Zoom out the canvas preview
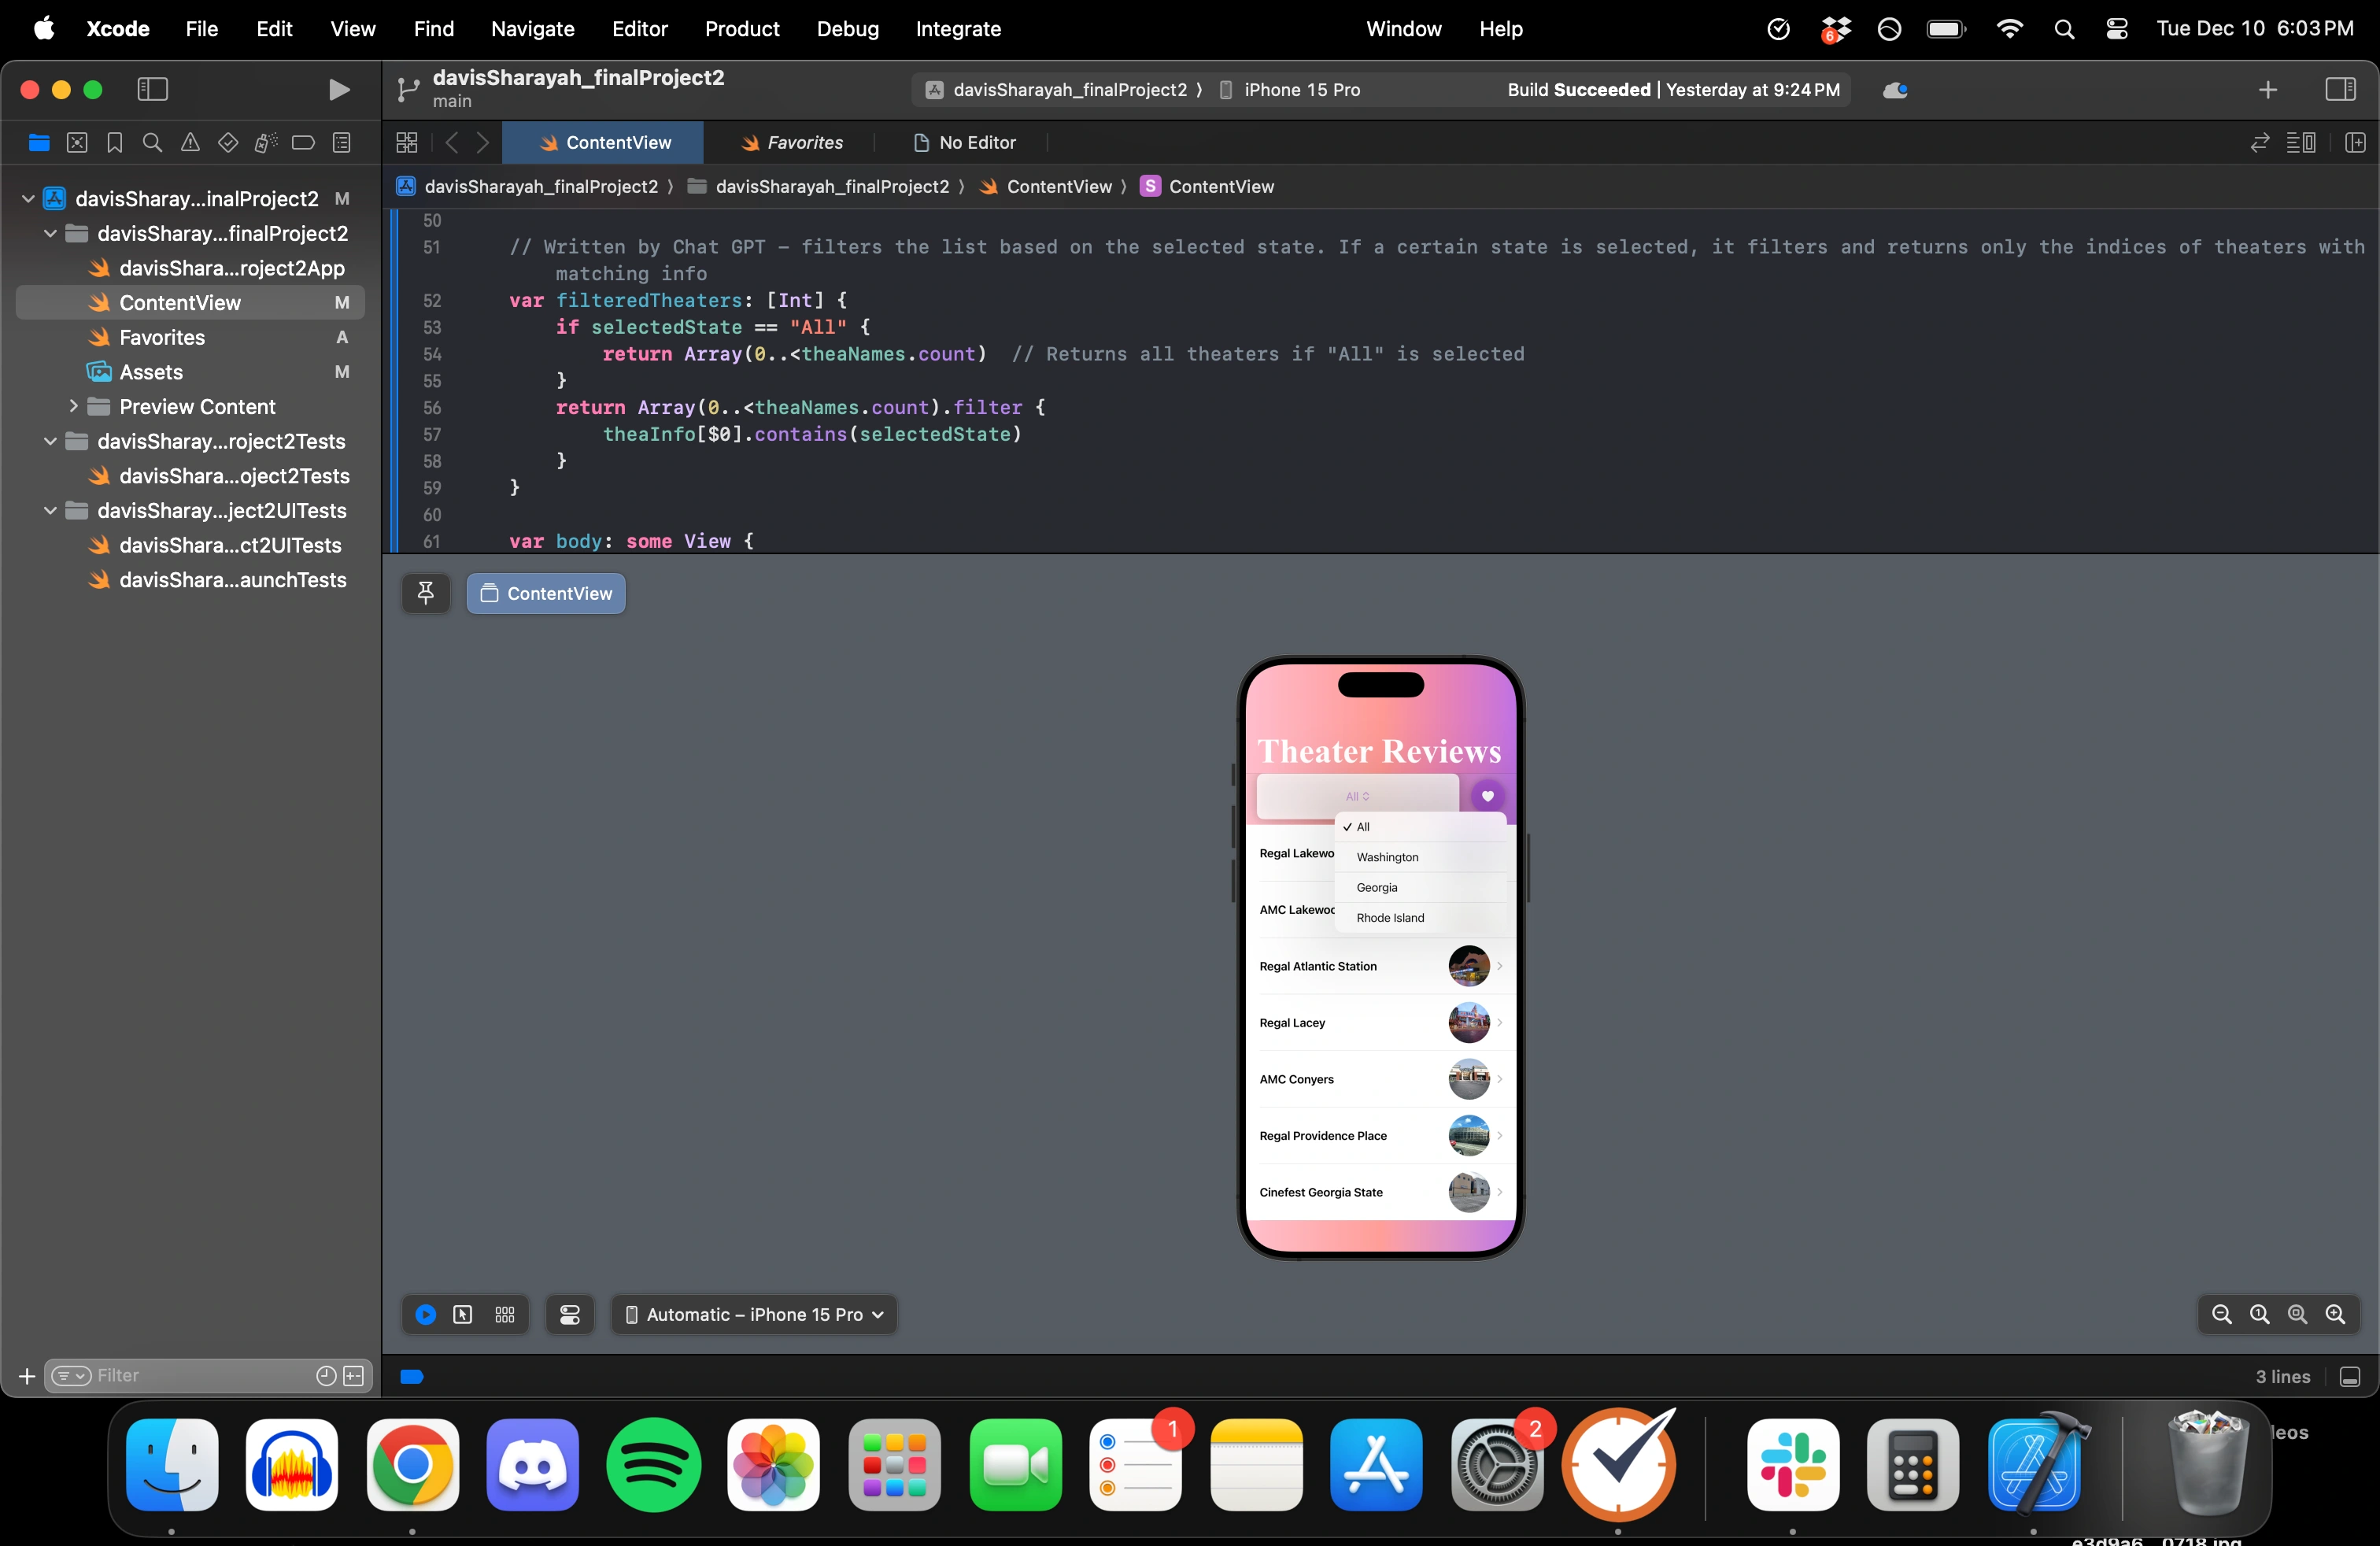Screen dimensions: 2380x1546 [2221, 1314]
